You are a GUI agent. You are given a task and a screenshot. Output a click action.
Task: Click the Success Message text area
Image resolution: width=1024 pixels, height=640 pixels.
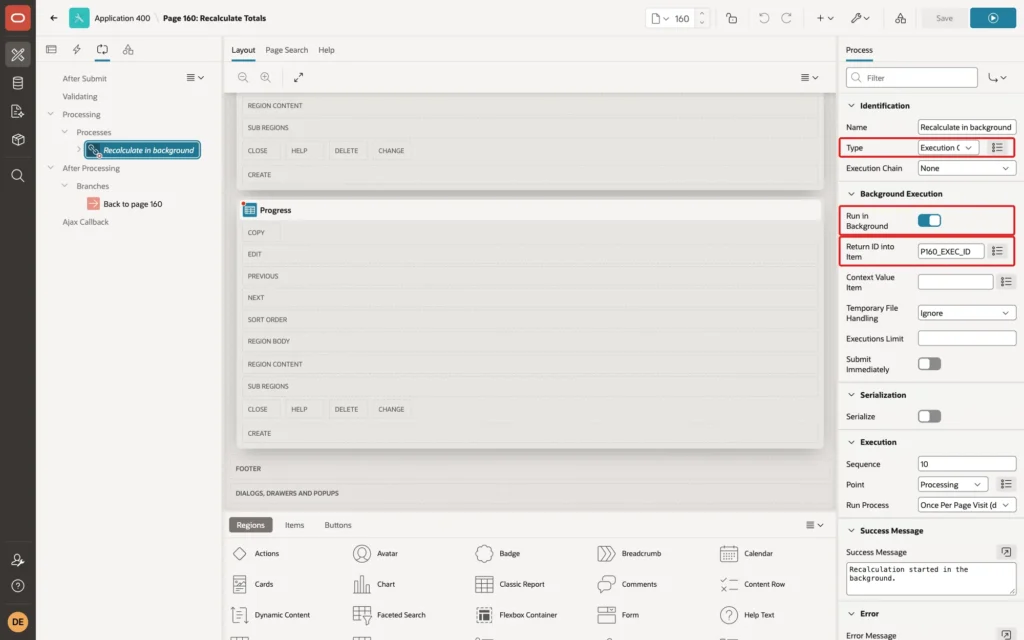click(931, 579)
